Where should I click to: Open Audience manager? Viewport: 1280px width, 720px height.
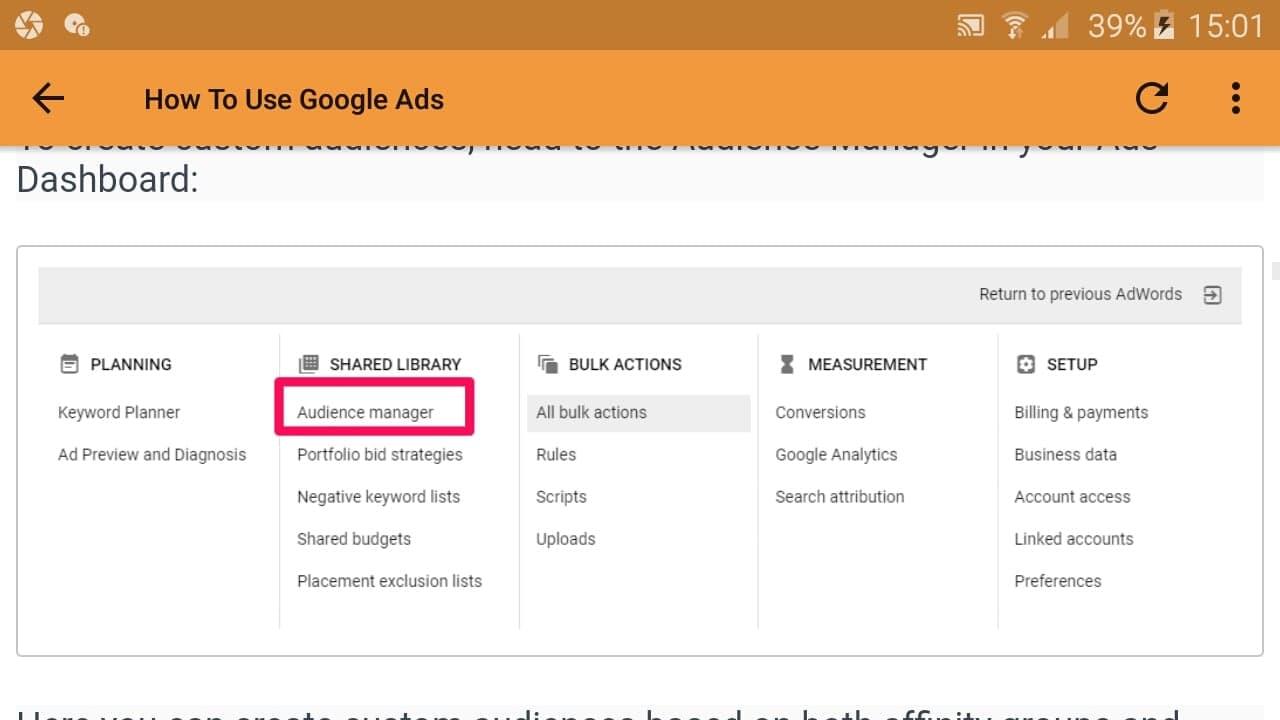[x=365, y=412]
